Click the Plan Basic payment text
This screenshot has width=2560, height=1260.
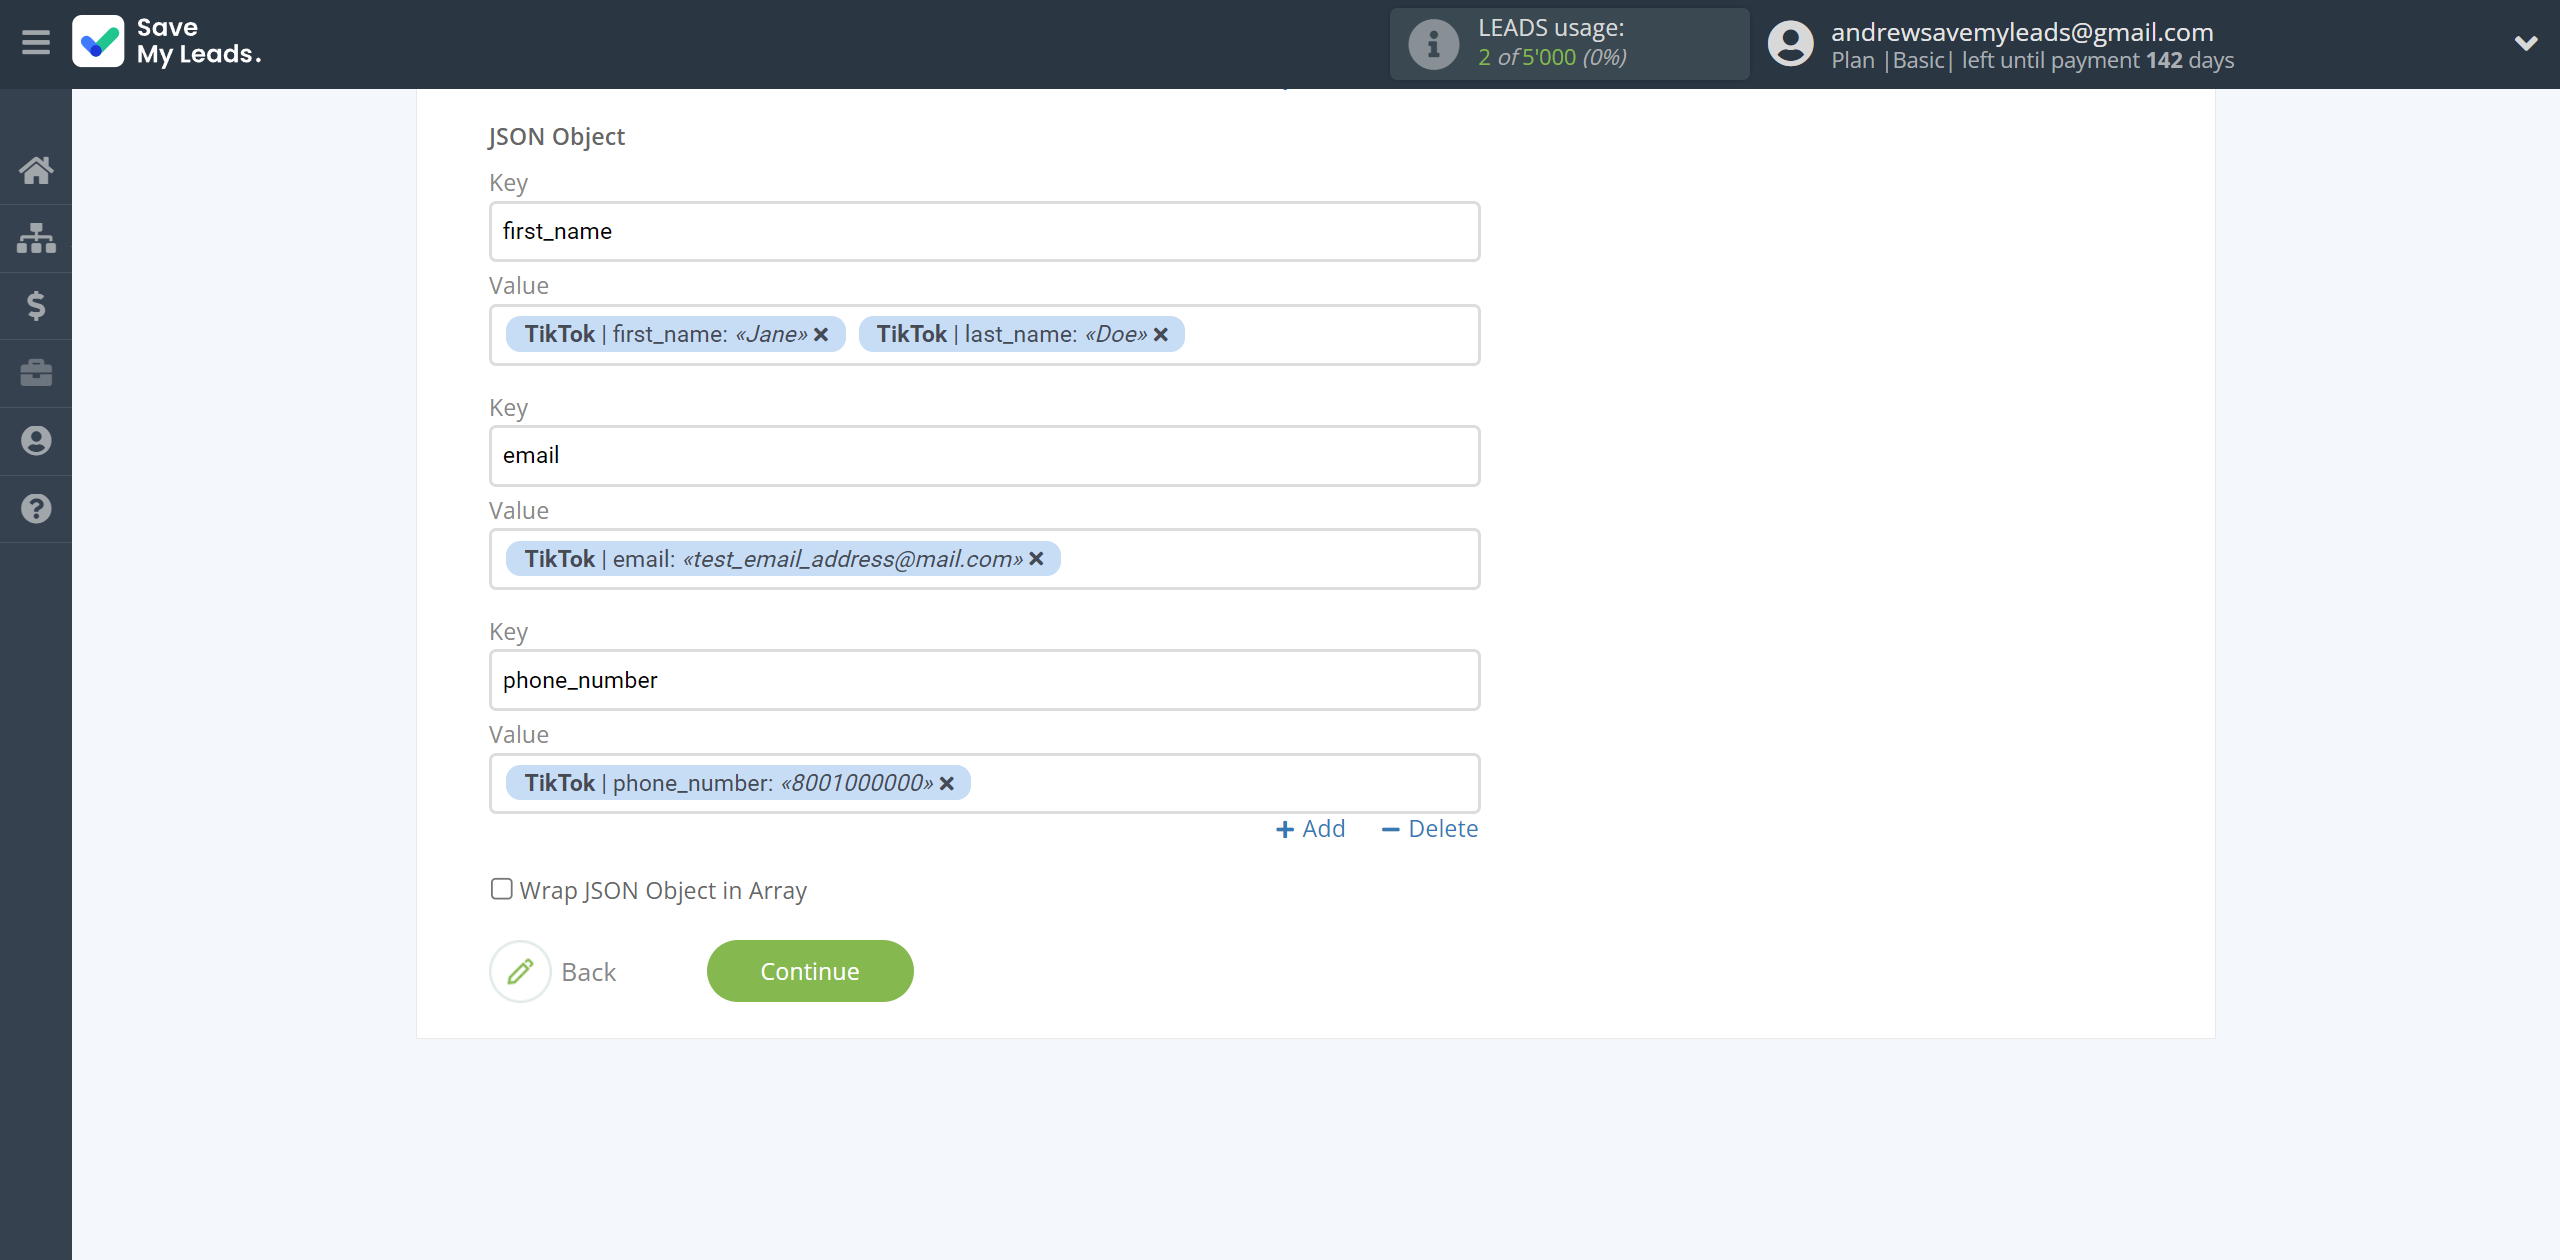pos(2033,61)
